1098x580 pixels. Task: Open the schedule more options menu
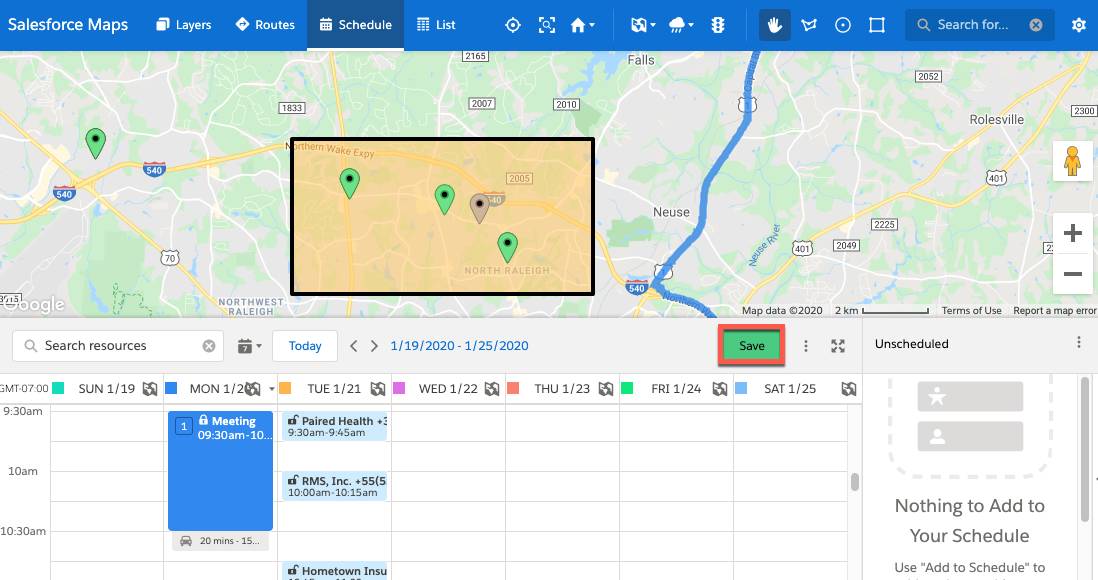805,346
